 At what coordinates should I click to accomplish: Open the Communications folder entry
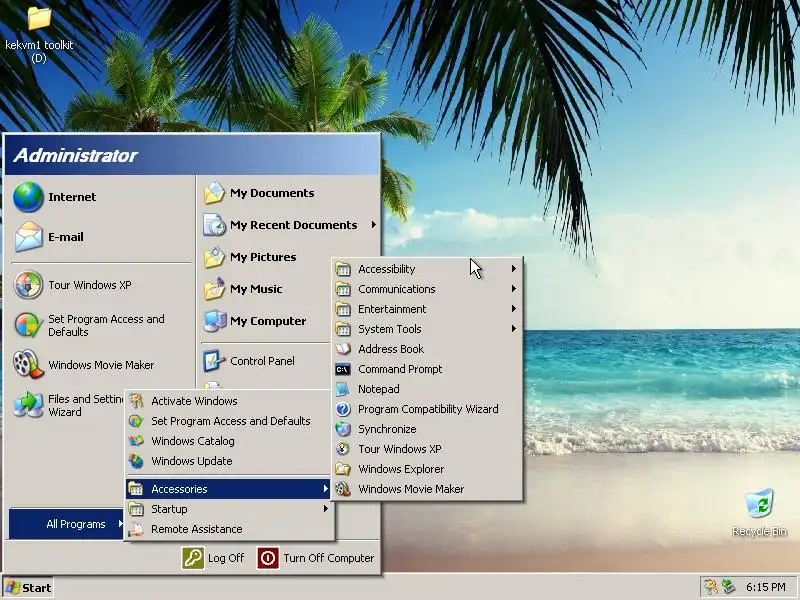tap(427, 289)
